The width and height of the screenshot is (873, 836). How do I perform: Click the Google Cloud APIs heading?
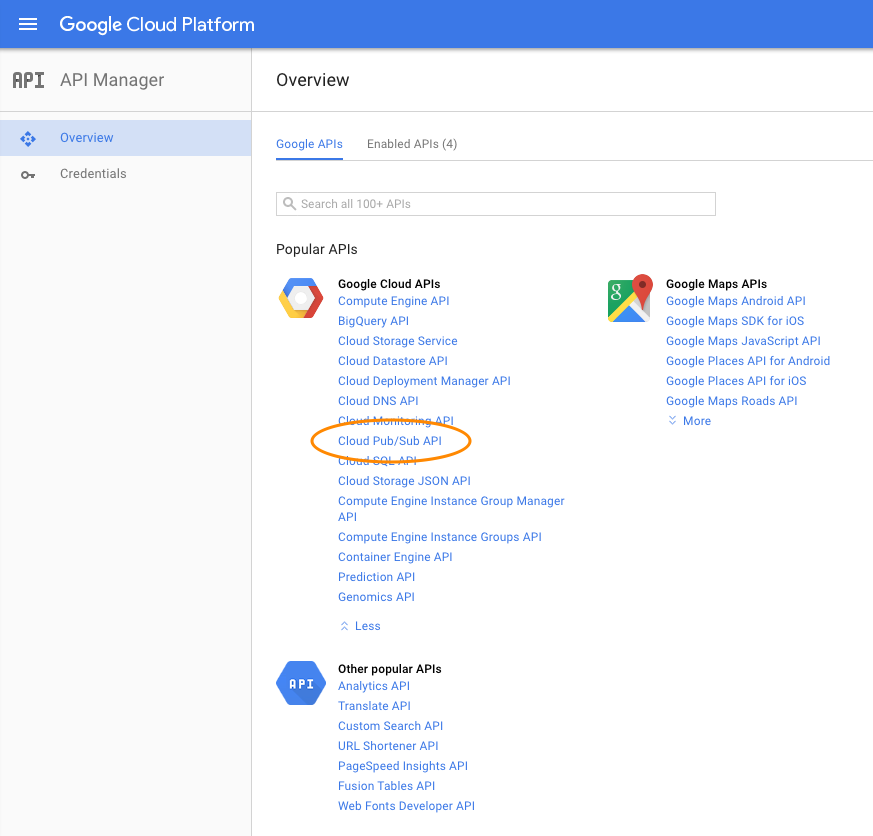click(x=389, y=284)
